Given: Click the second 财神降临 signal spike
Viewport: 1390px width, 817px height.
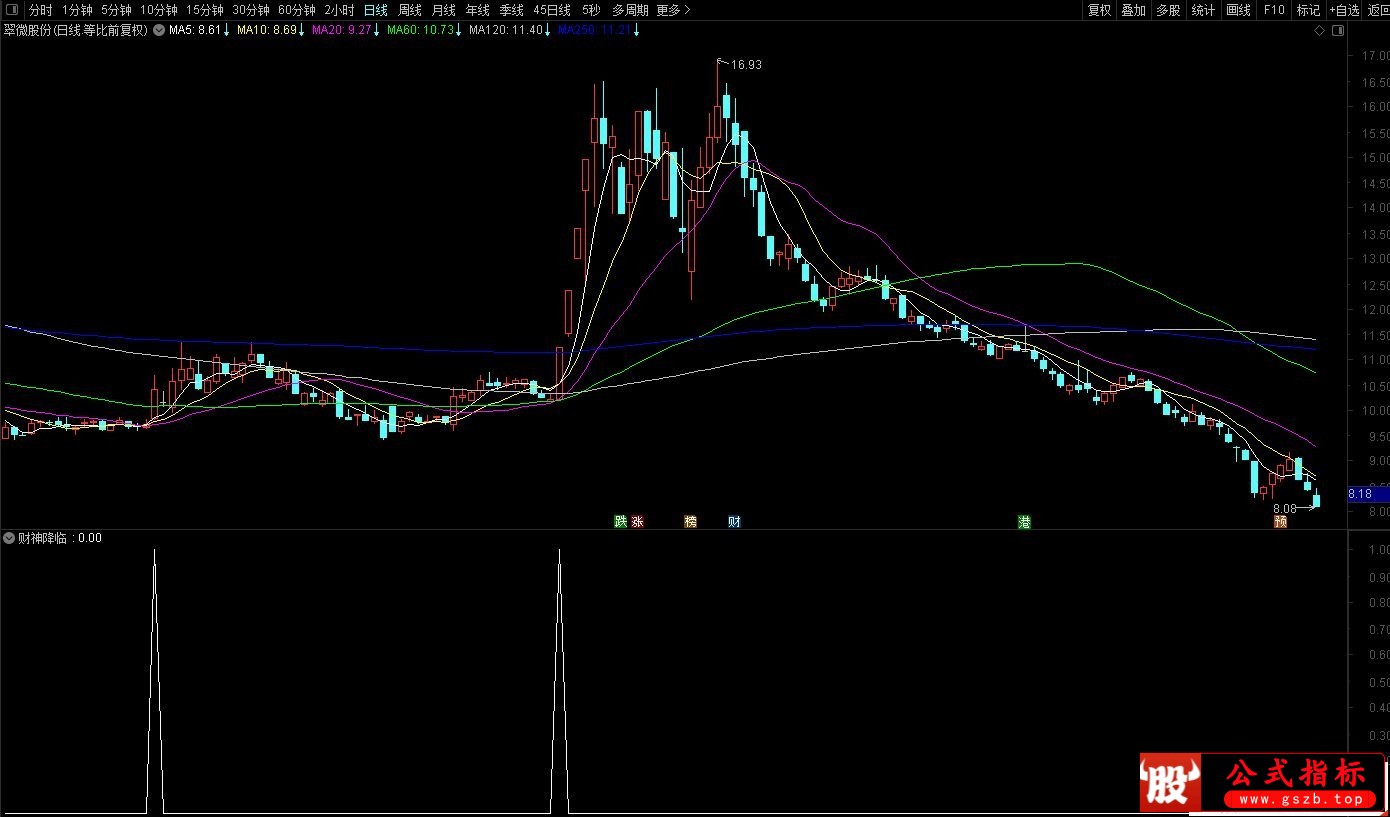Looking at the screenshot, I should 559,680.
